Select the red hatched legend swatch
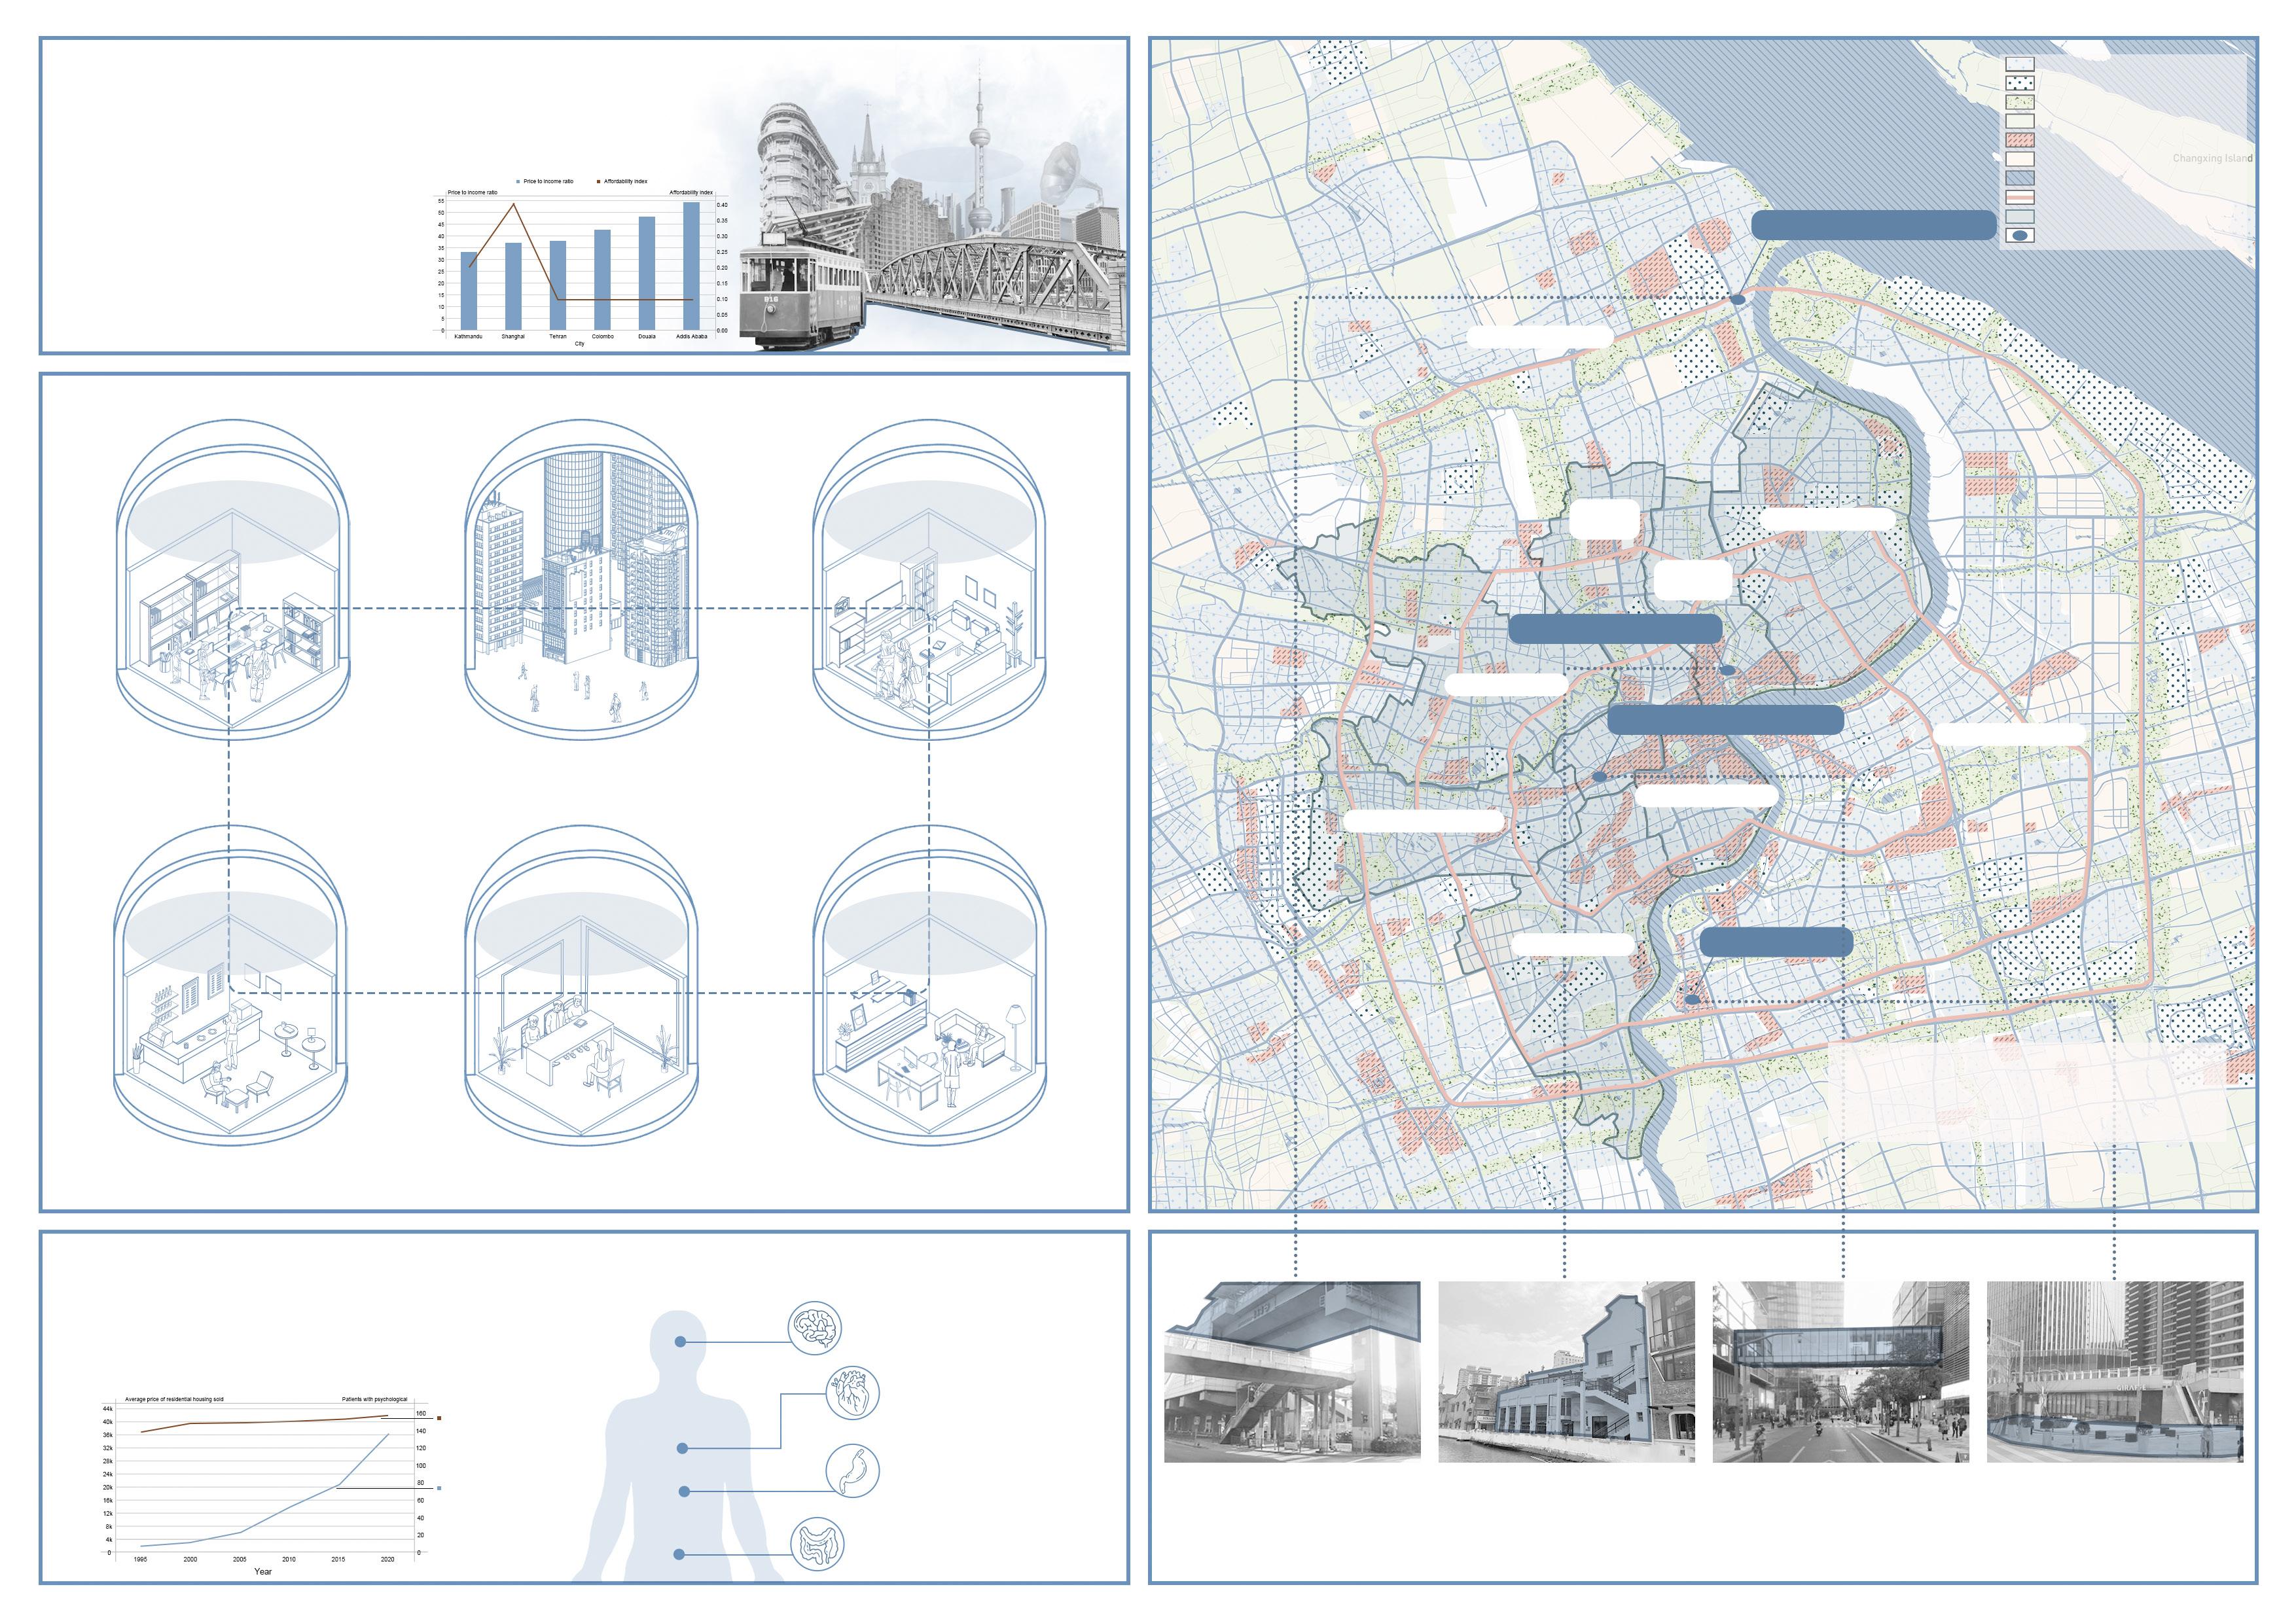2296x1623 pixels. [2020, 140]
